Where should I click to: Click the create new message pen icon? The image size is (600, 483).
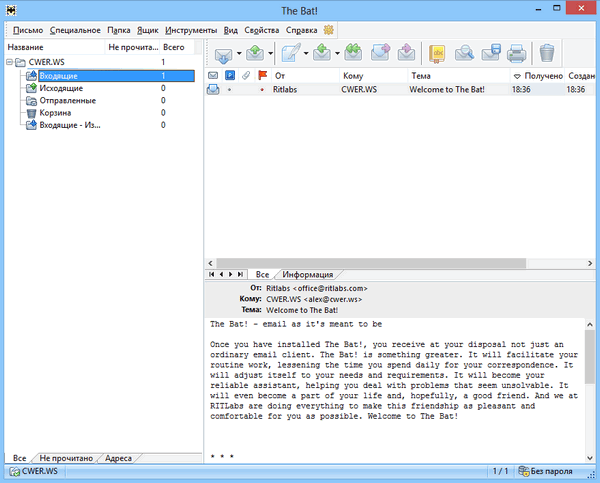pyautogui.click(x=291, y=52)
